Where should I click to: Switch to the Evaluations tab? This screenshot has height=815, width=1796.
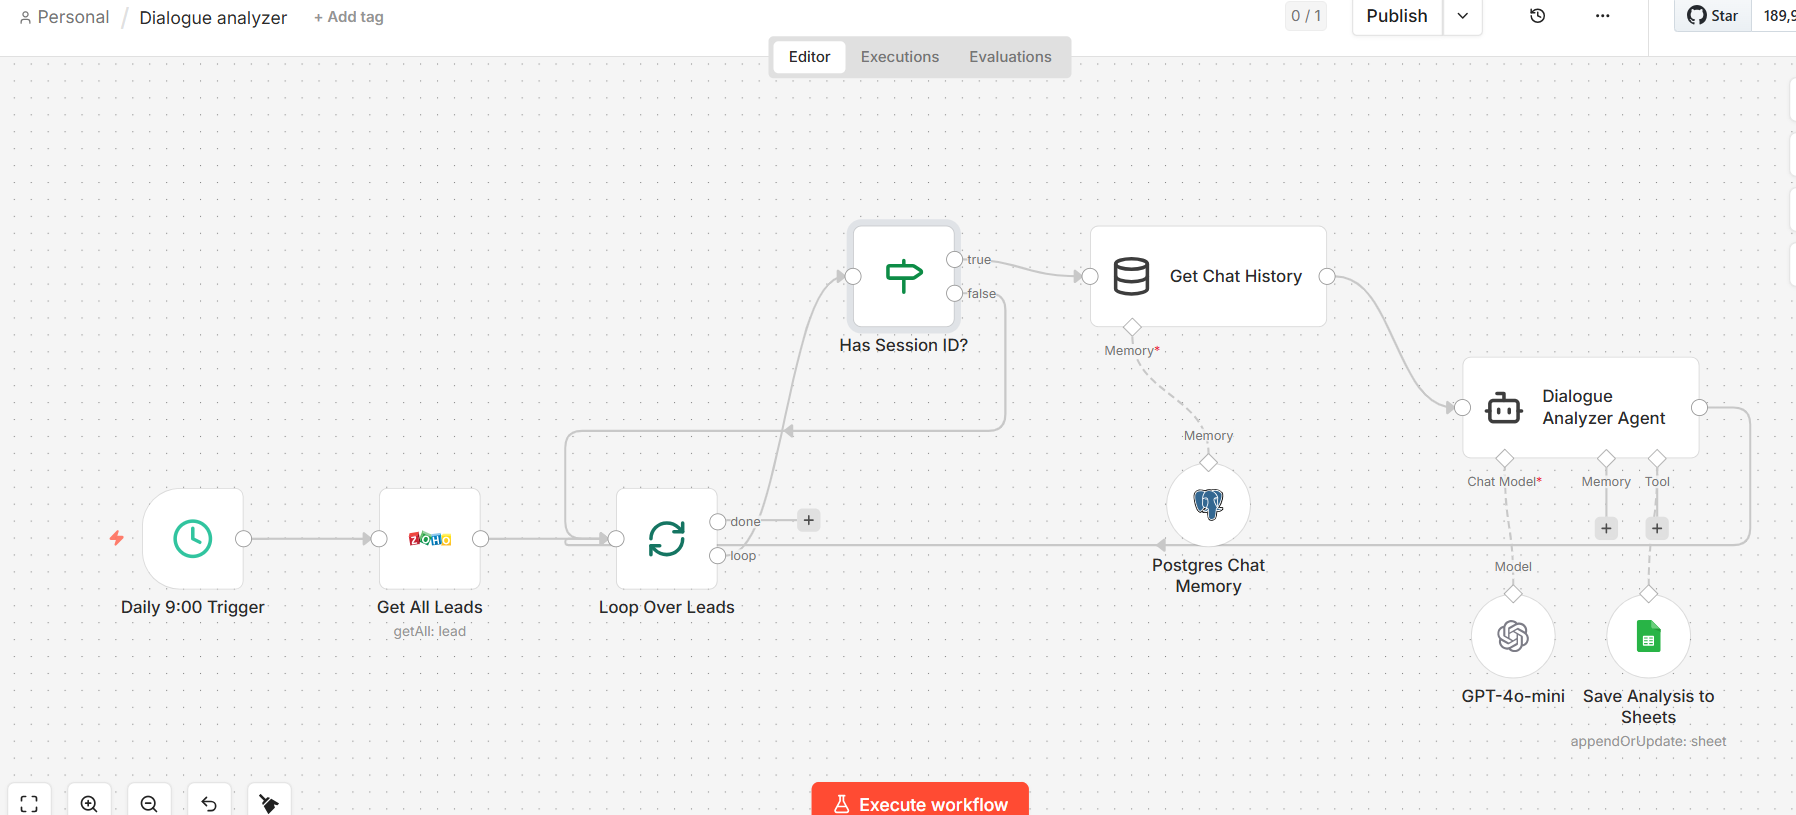point(1010,57)
